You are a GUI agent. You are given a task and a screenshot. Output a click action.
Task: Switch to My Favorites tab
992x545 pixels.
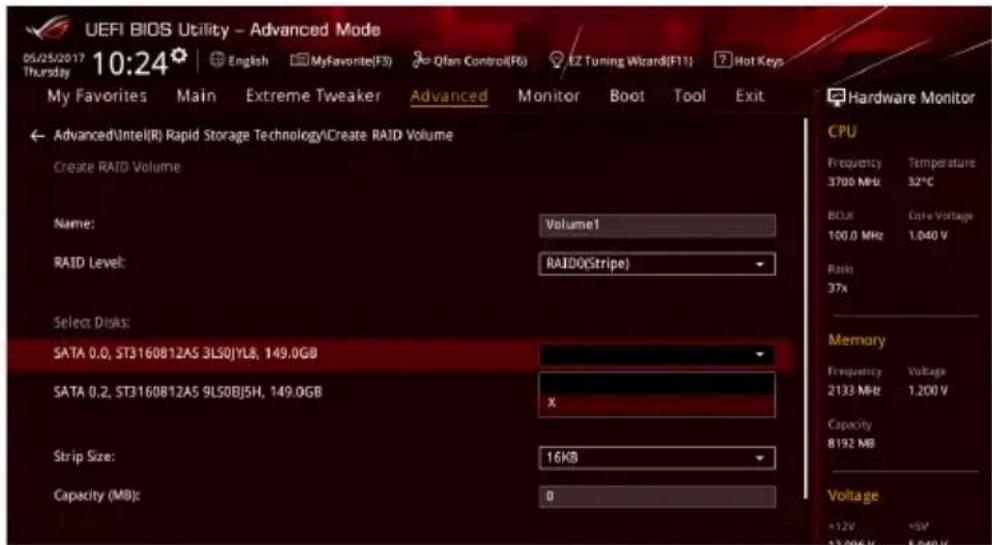pos(97,96)
